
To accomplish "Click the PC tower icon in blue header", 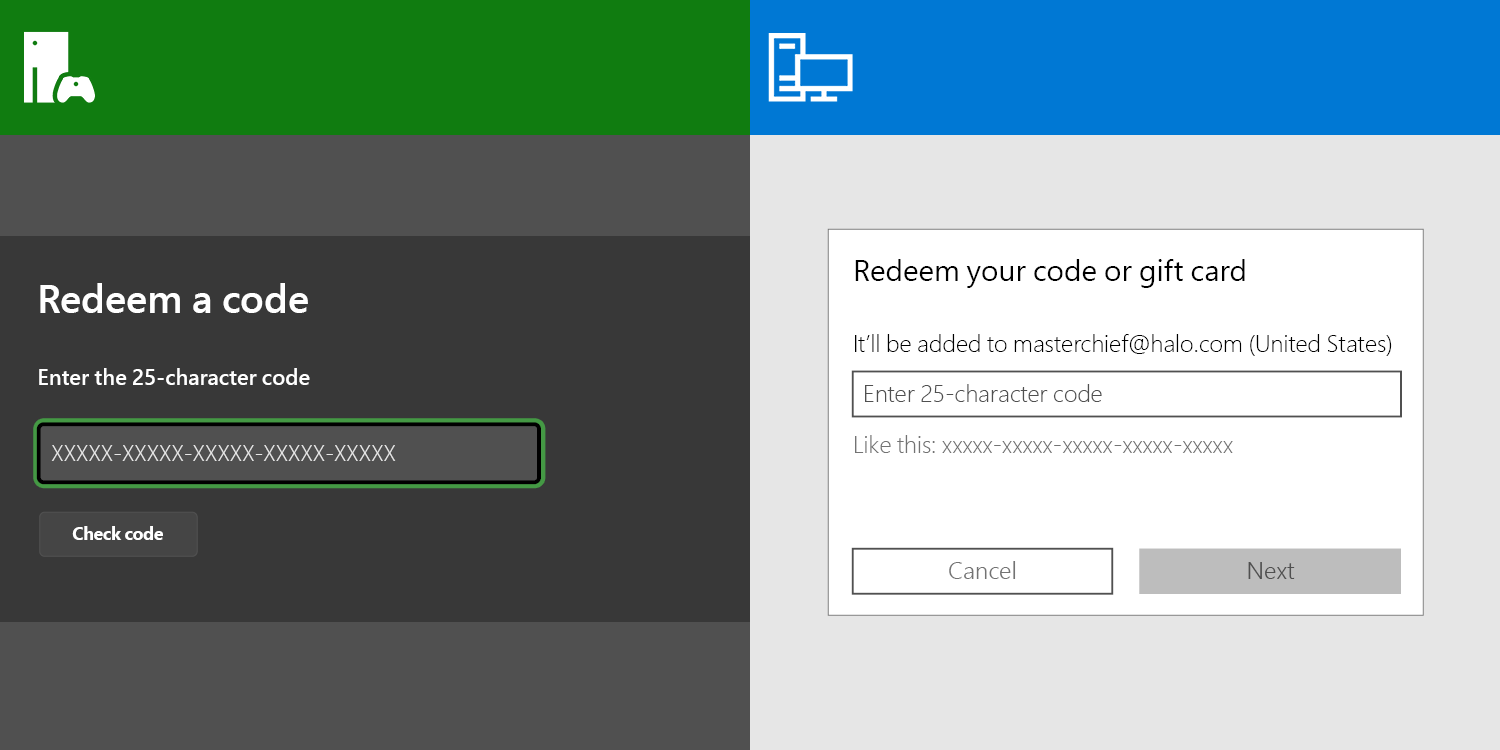I will click(x=785, y=66).
